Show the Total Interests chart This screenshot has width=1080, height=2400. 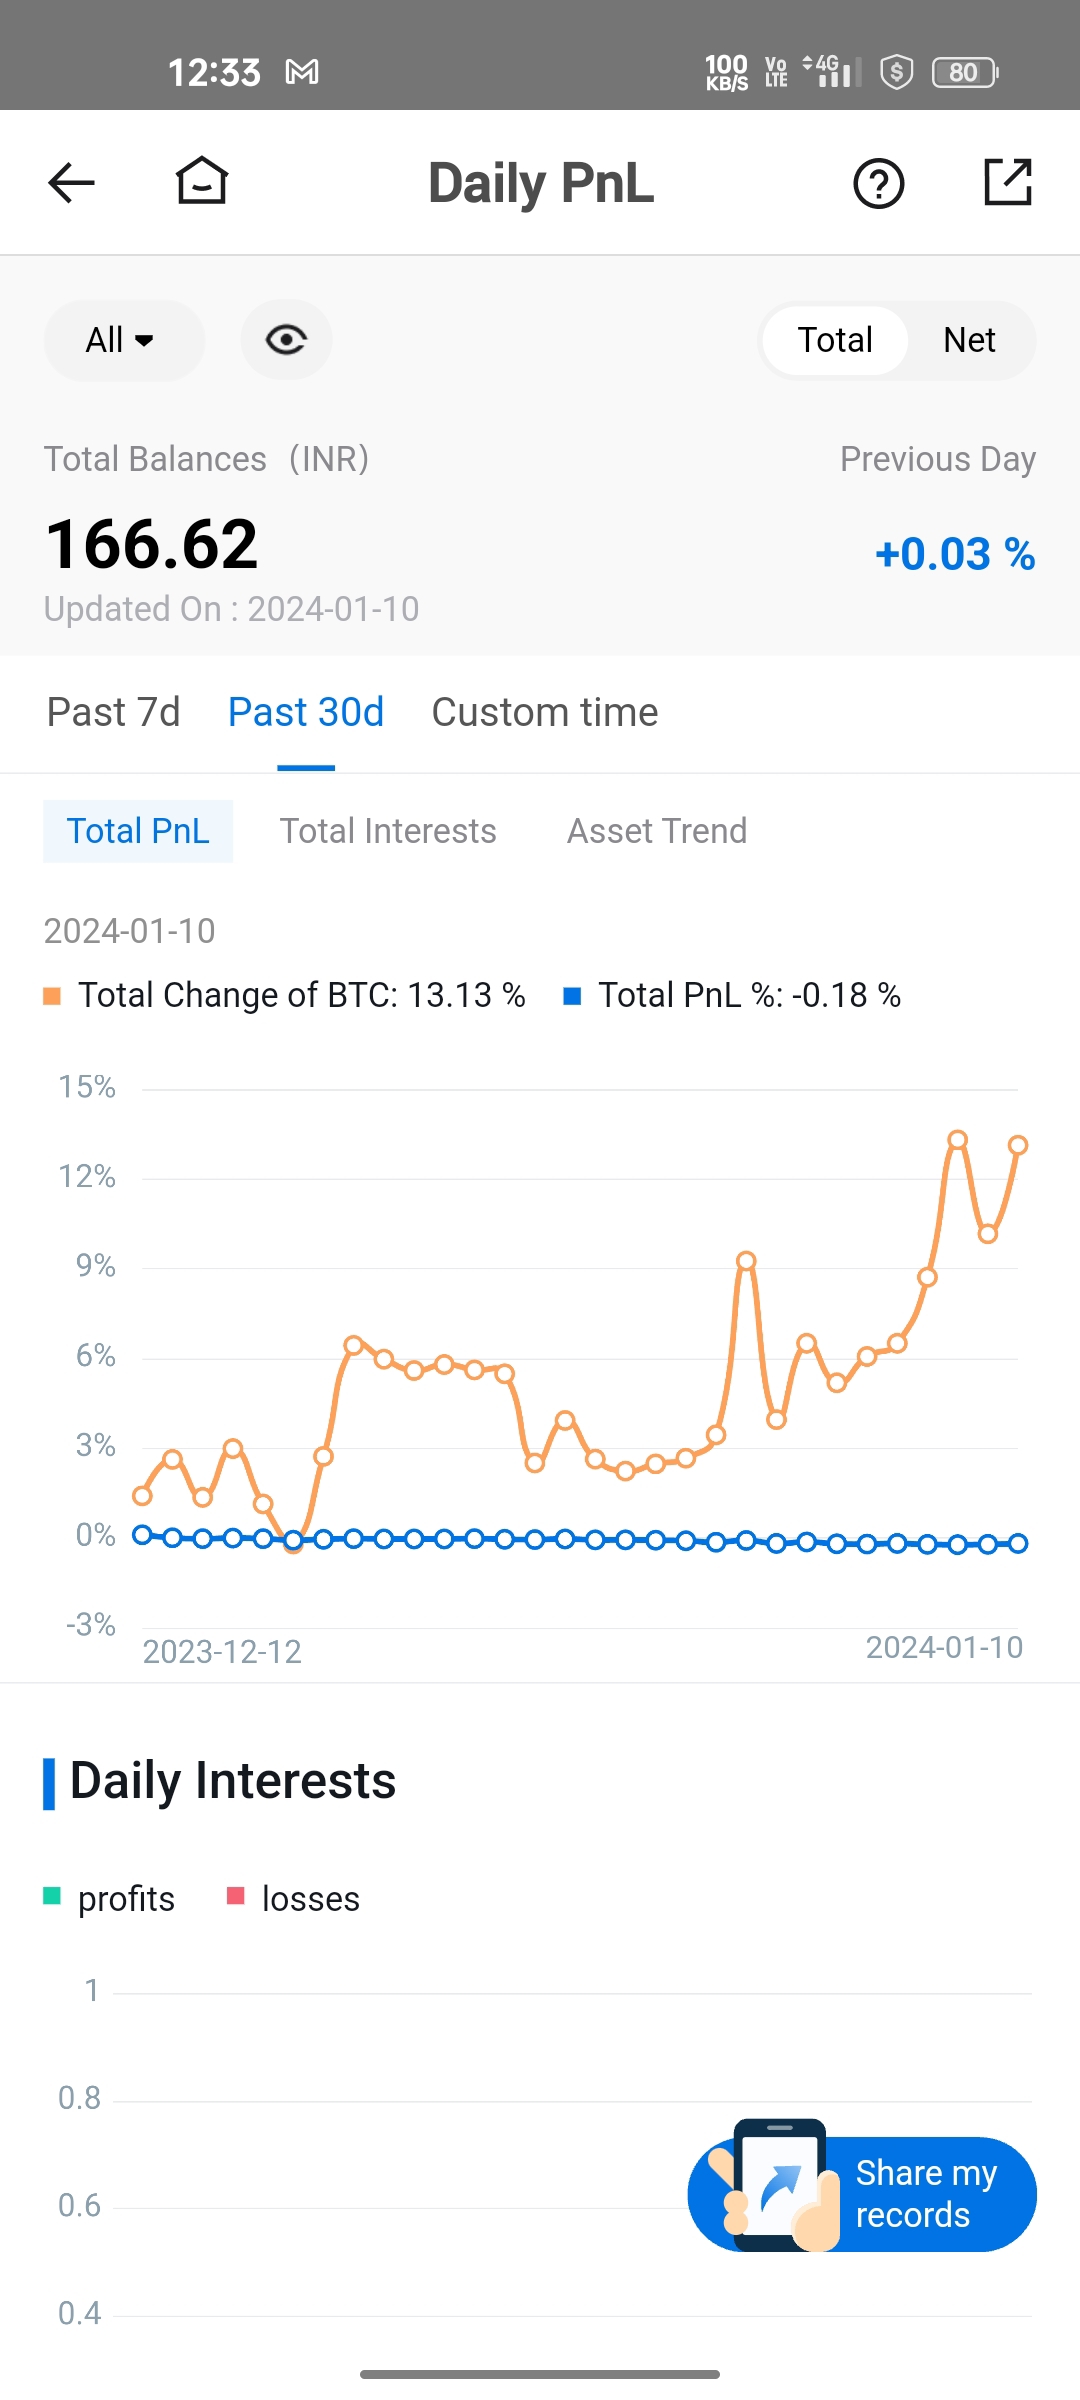[x=388, y=831]
